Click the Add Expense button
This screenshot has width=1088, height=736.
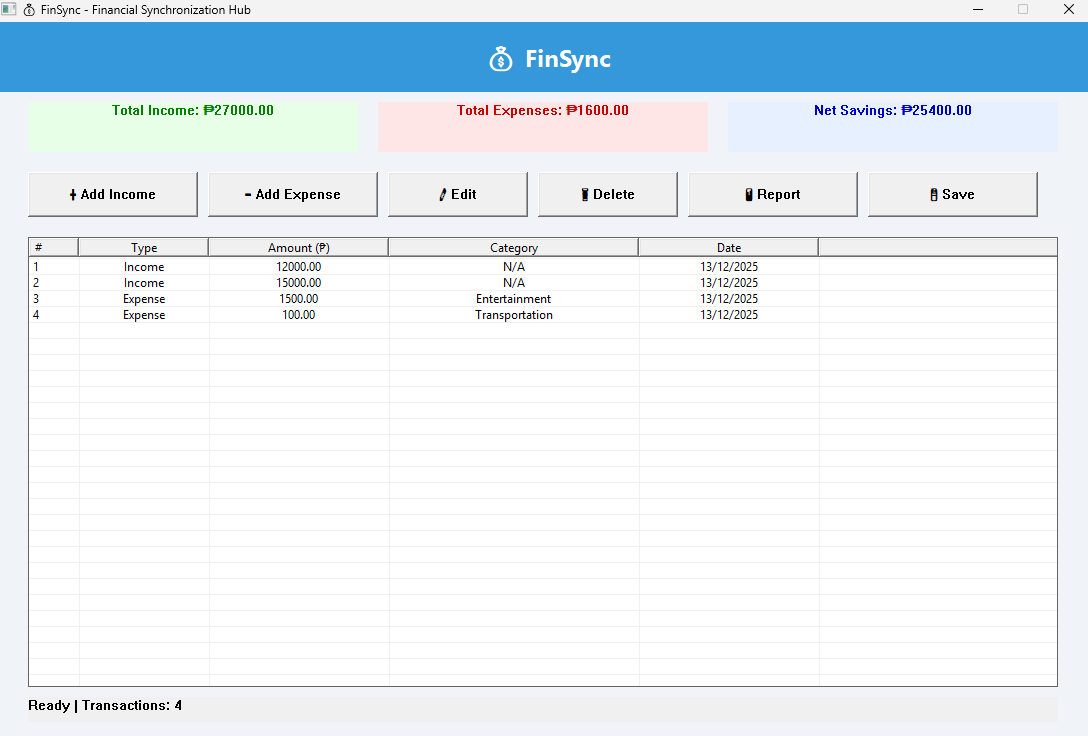click(293, 194)
